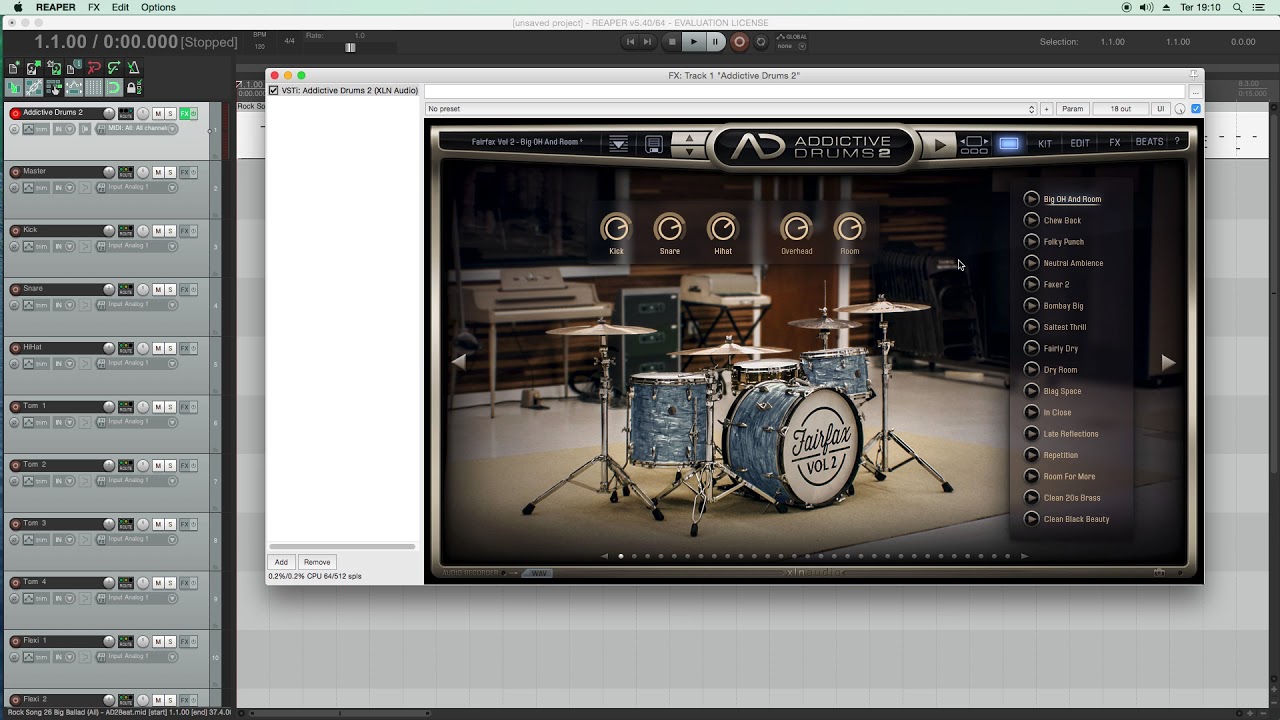1280x720 pixels.
Task: Toggle the REAPER transport repeat button
Action: click(x=761, y=42)
